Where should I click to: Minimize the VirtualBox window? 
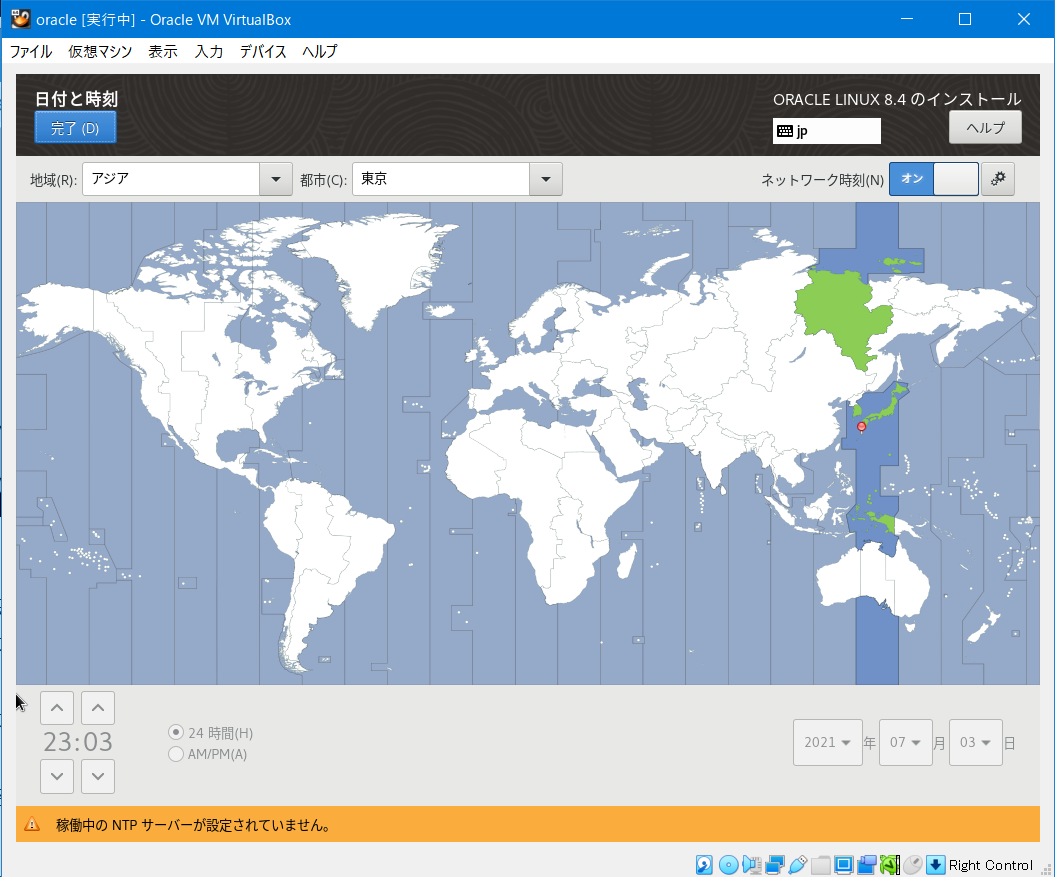click(x=907, y=19)
